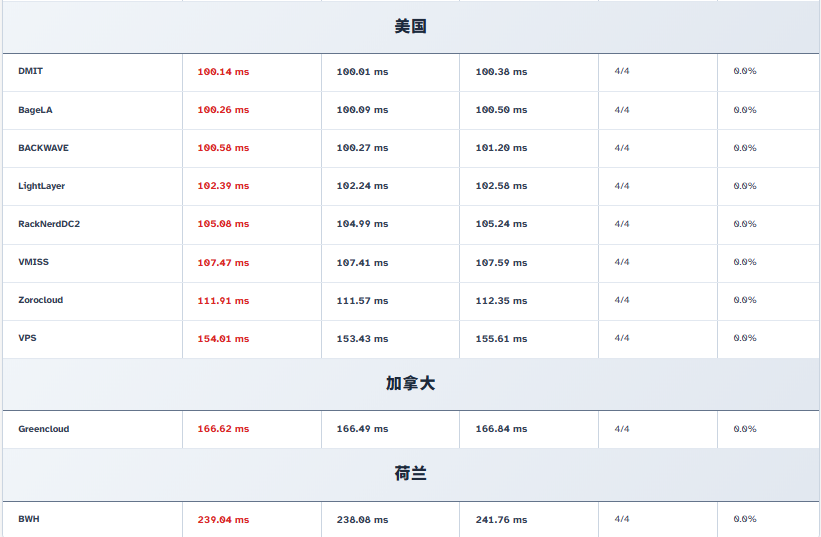The width and height of the screenshot is (821, 537).
Task: Select the VMISS row label
Action: point(33,261)
